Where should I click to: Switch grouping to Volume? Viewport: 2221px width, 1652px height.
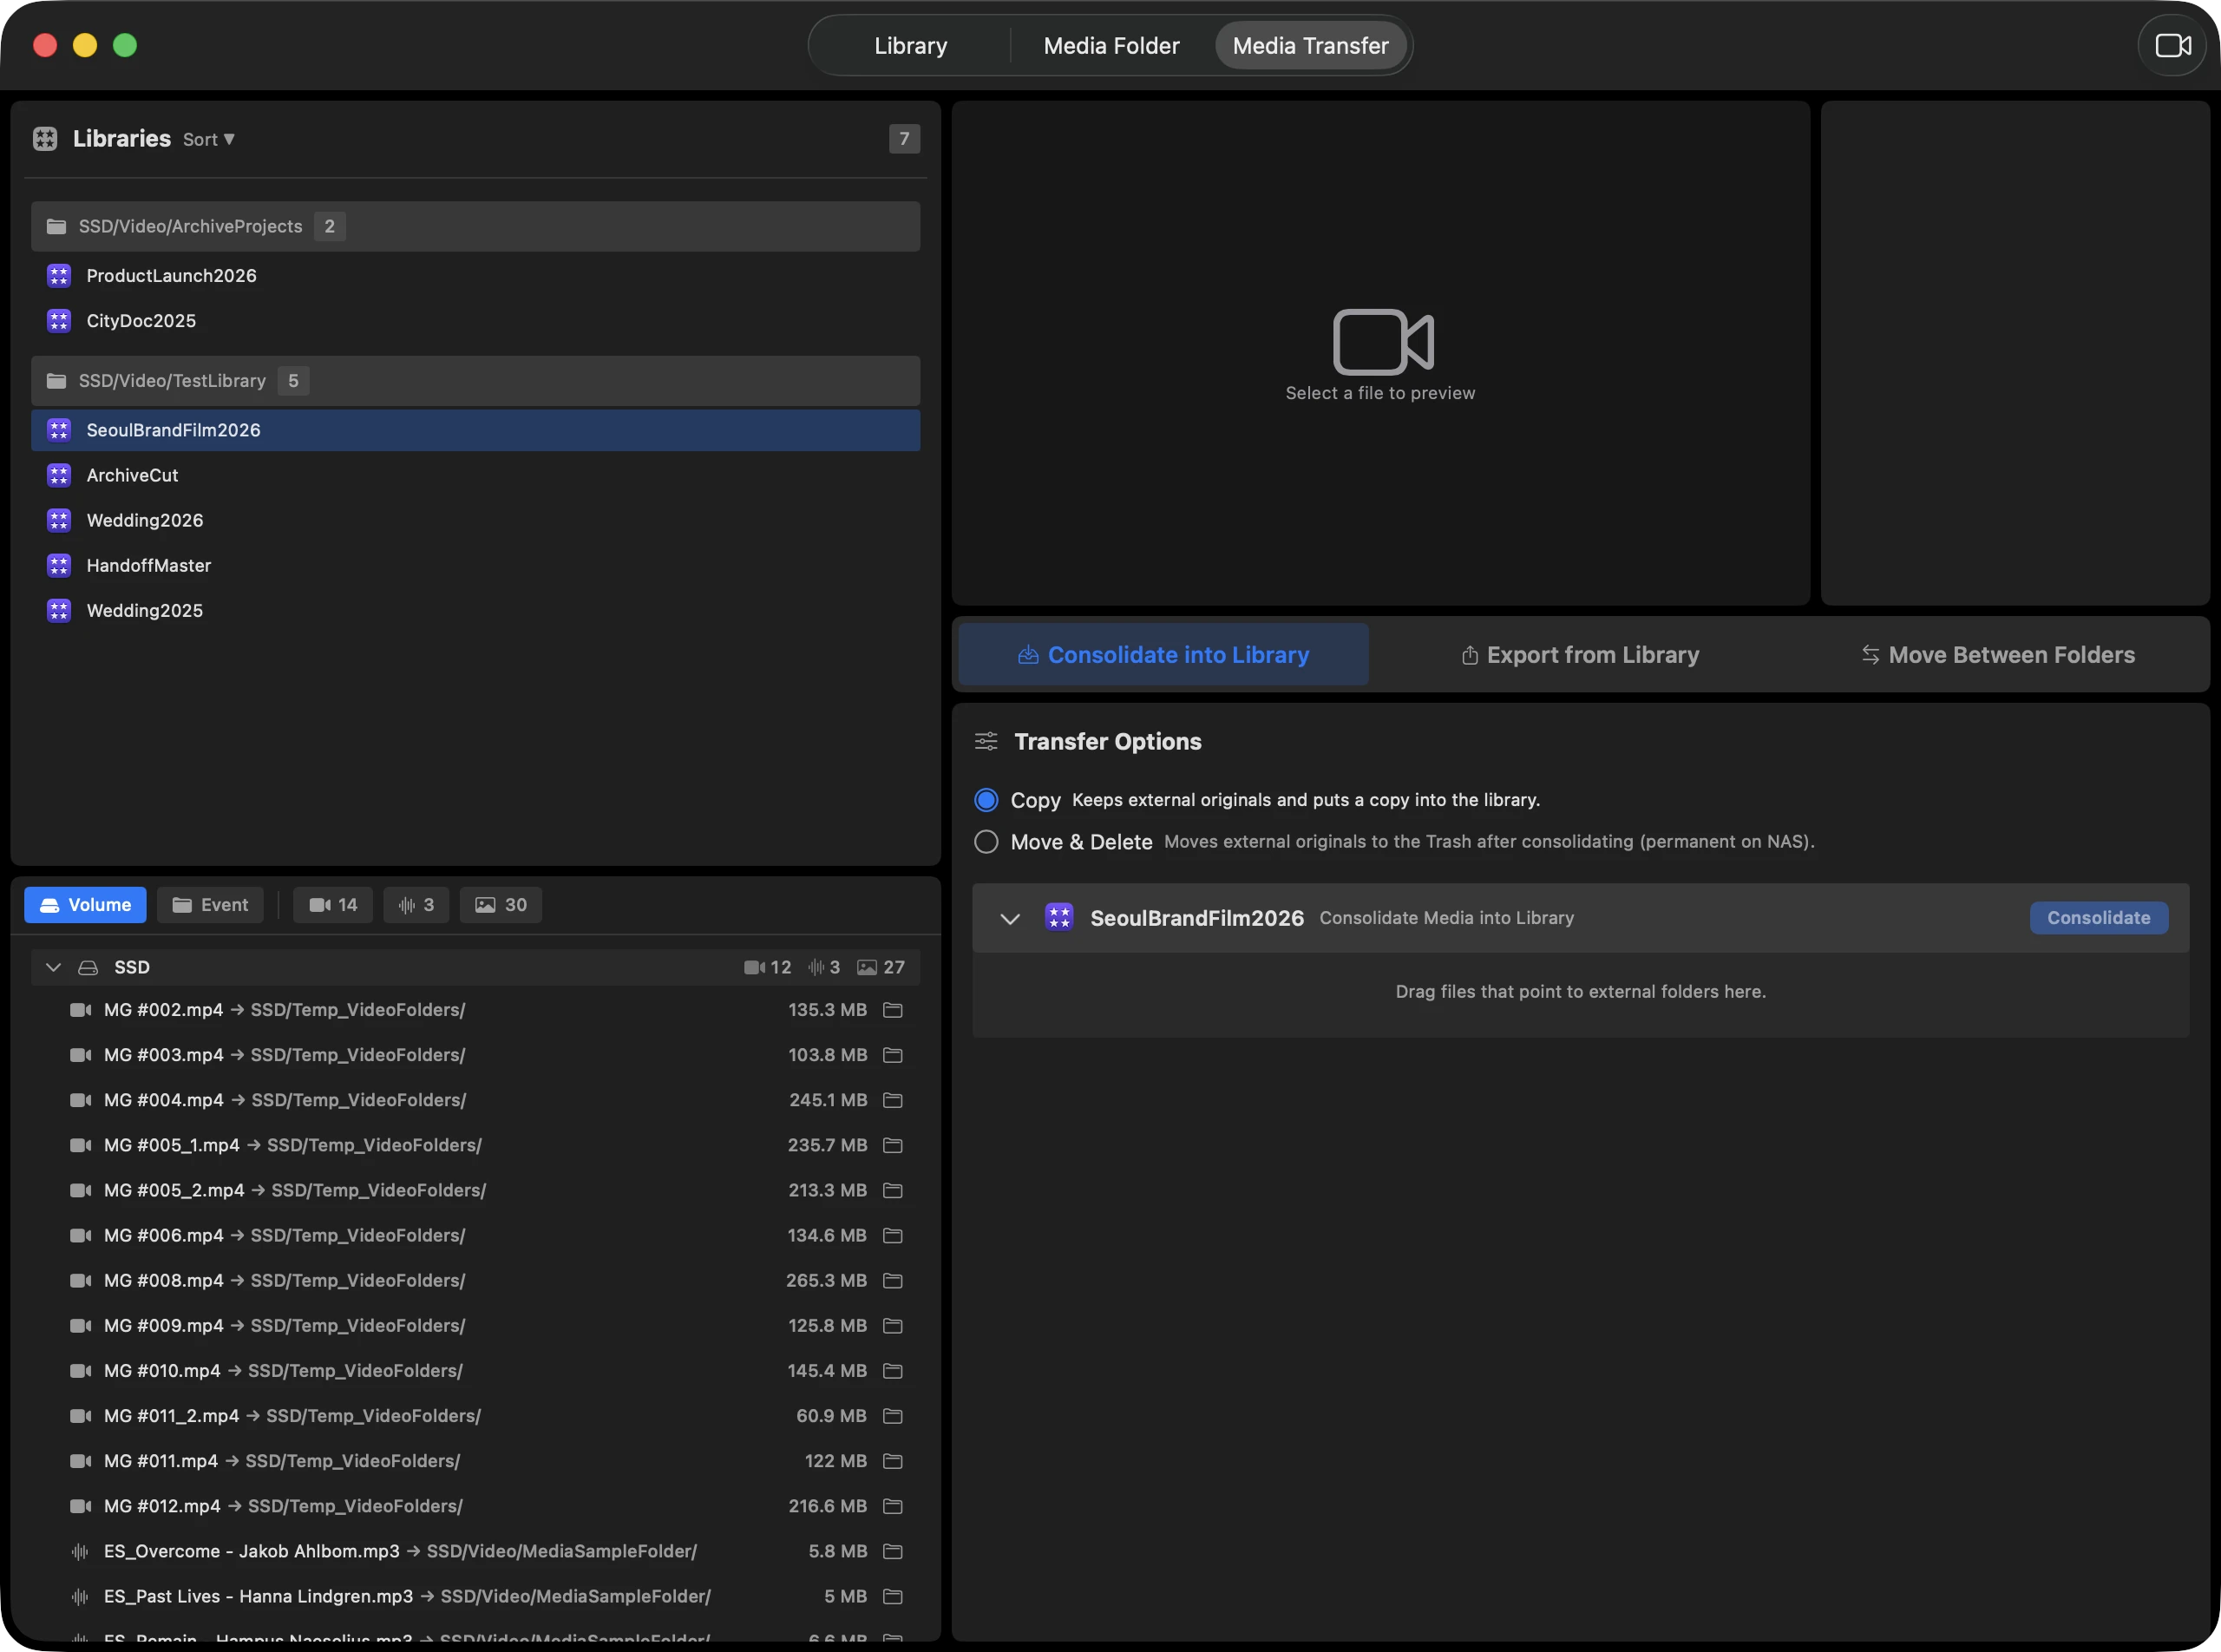tap(85, 905)
